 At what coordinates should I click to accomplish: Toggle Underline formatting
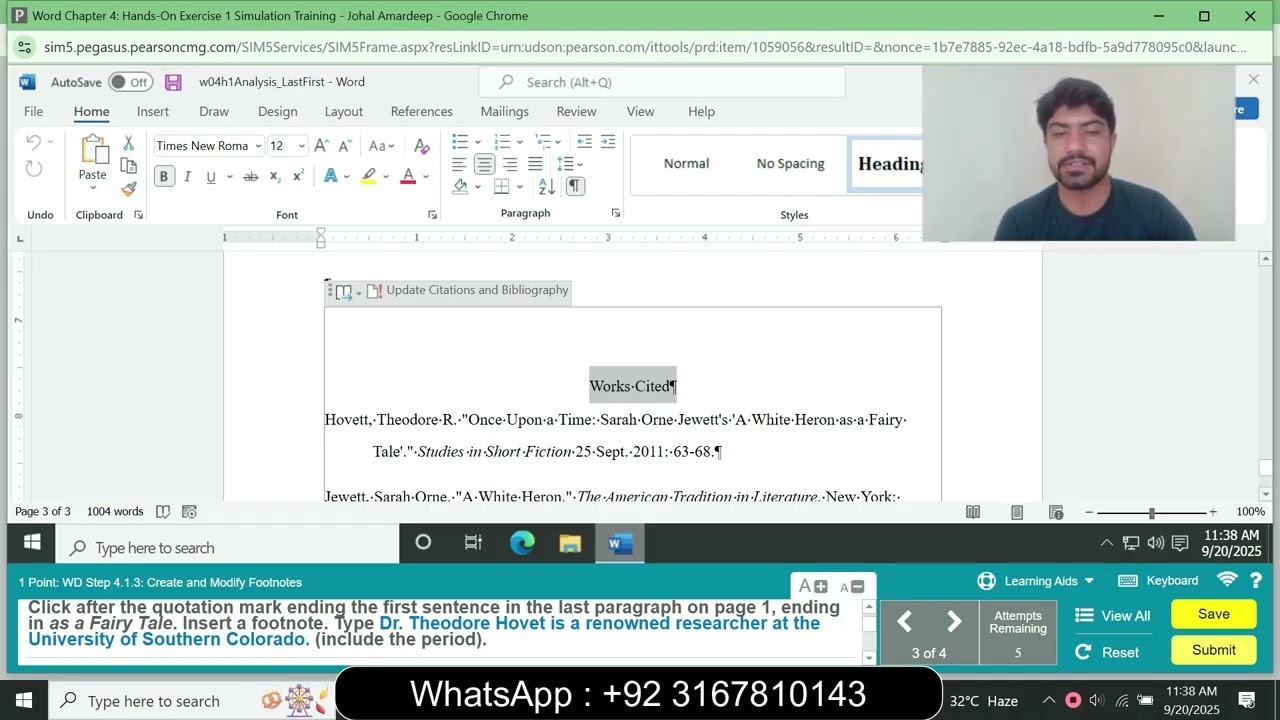point(210,177)
